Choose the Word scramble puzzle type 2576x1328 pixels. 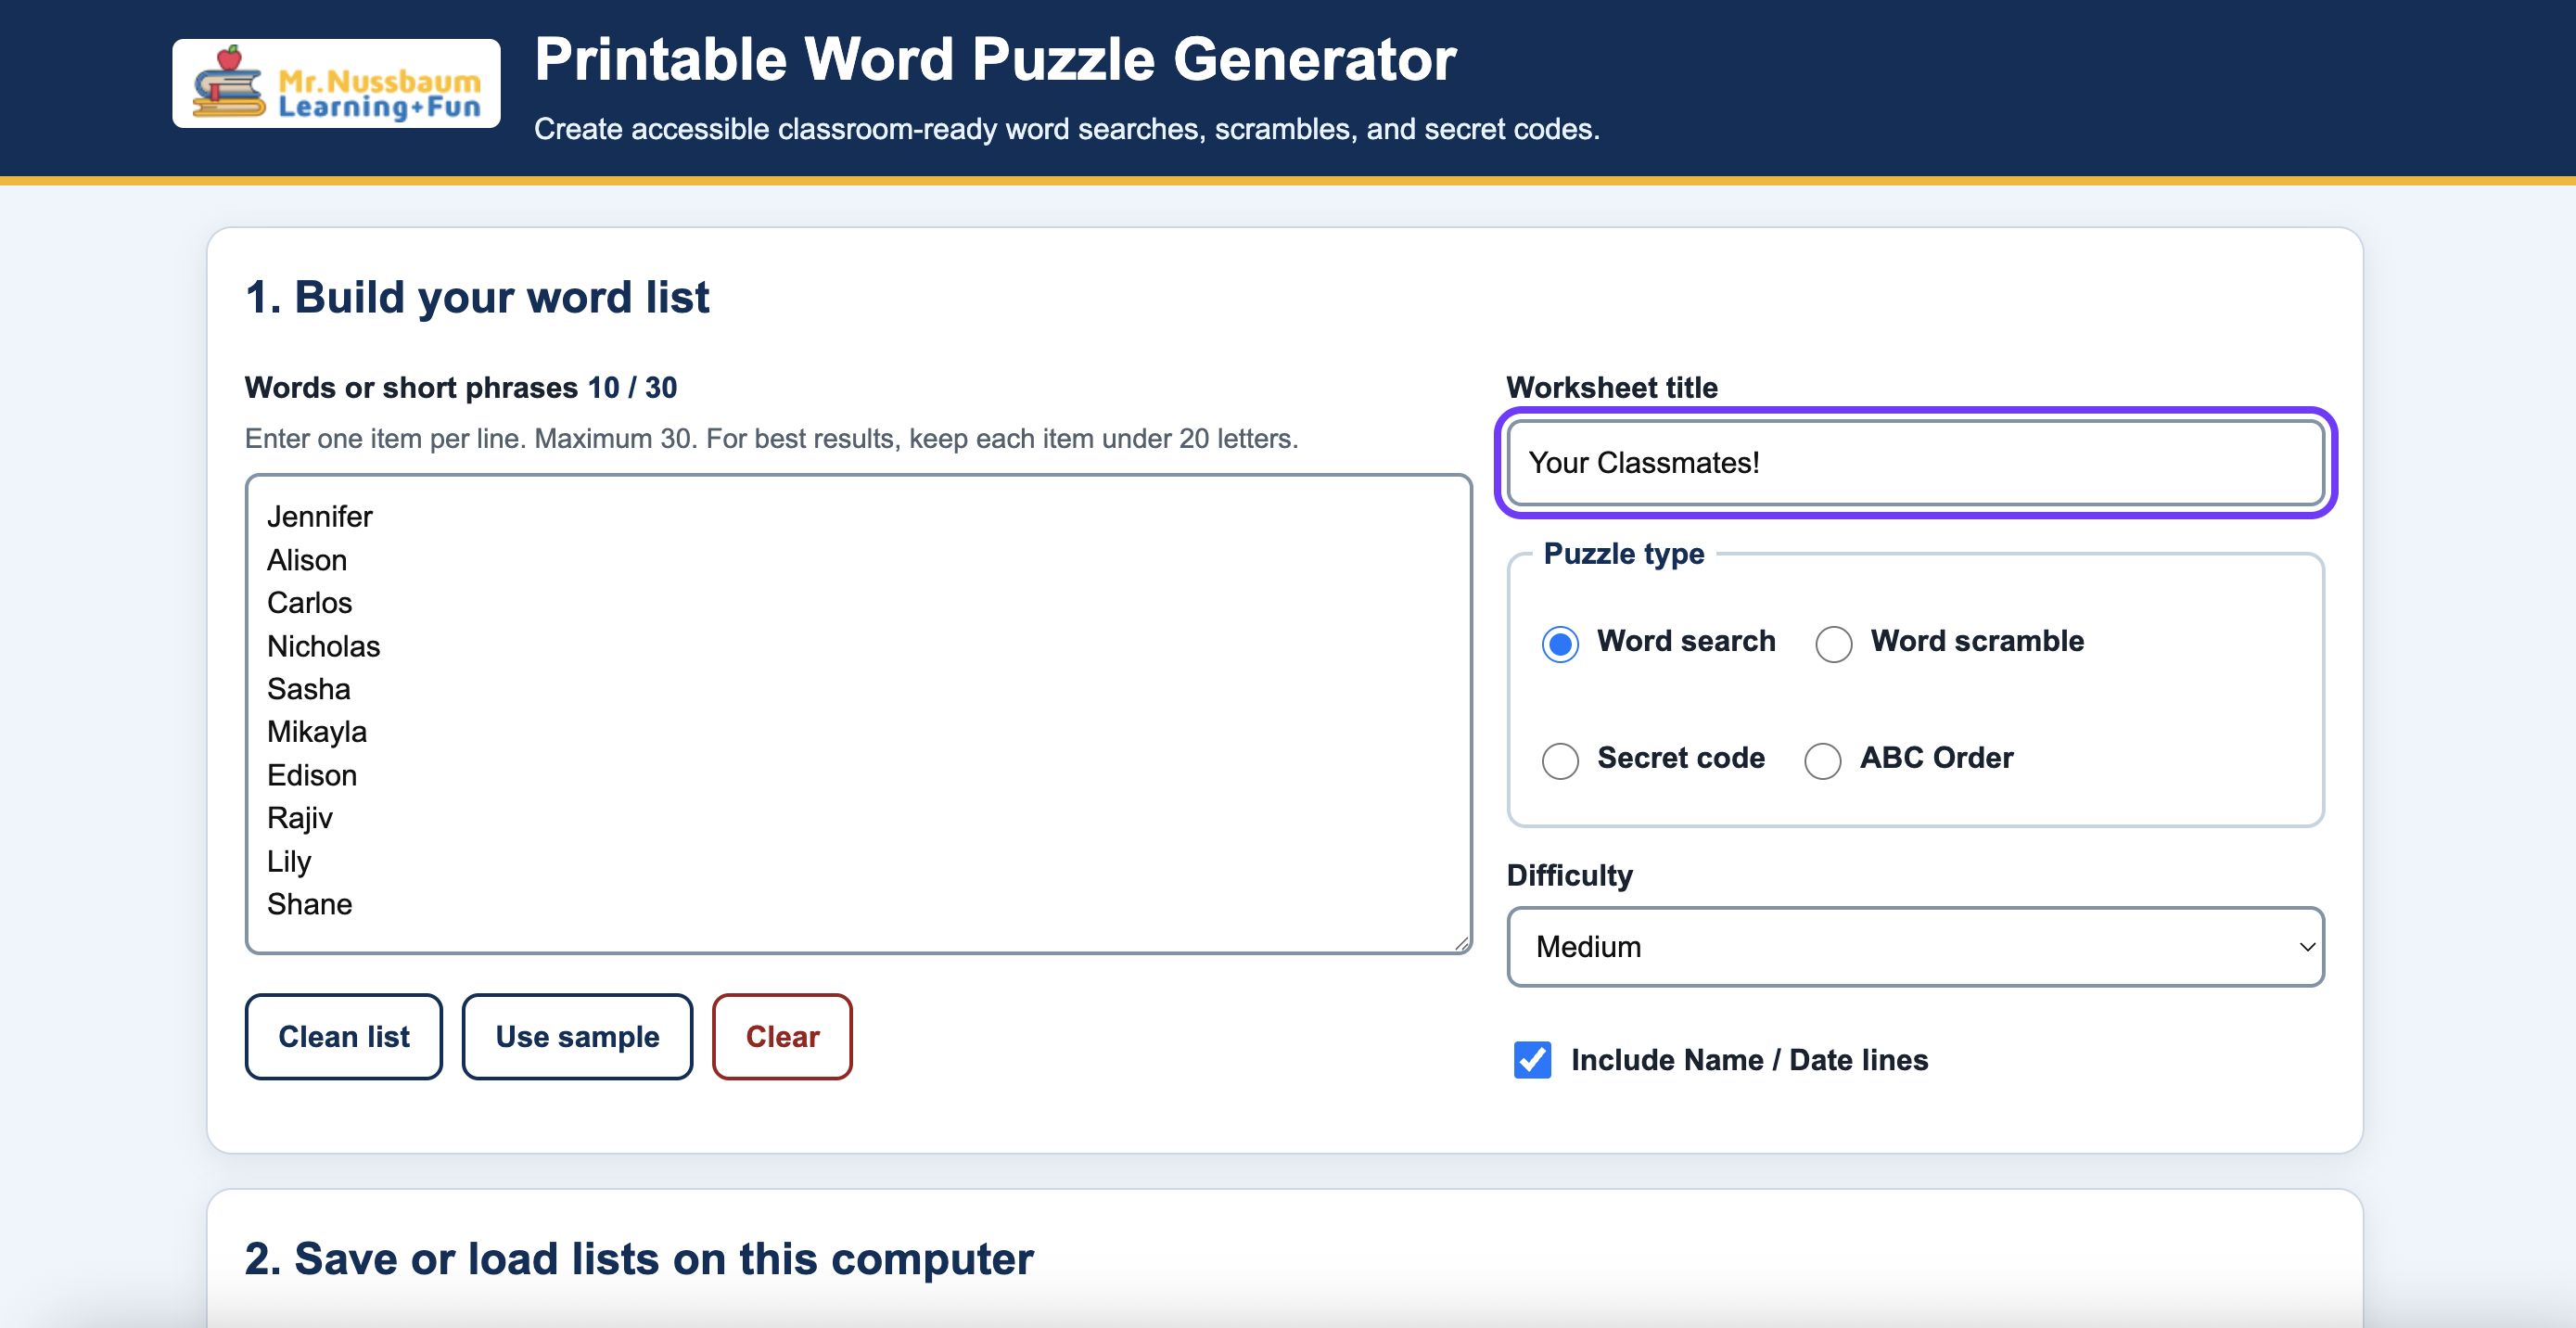(1833, 643)
